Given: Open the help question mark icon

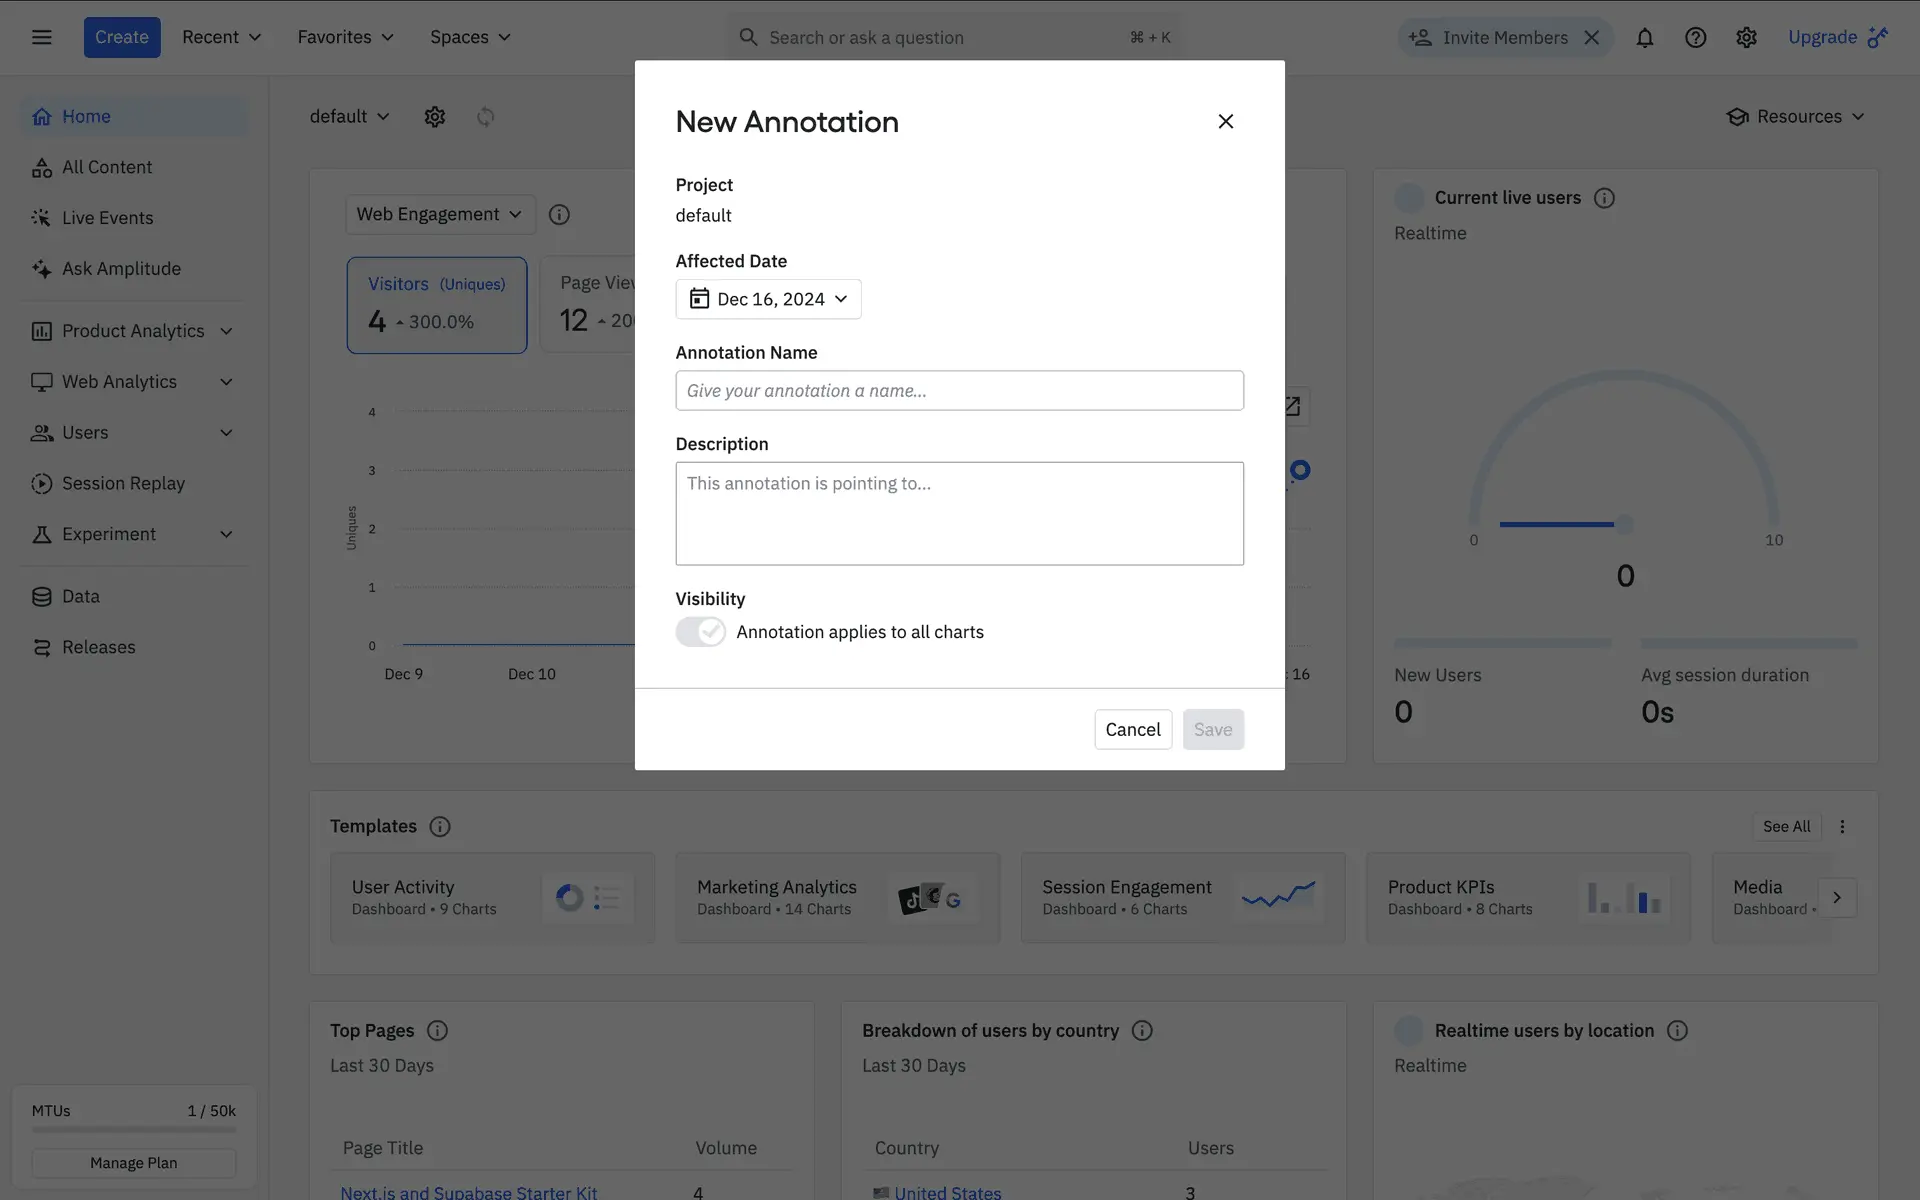Looking at the screenshot, I should click(x=1695, y=37).
